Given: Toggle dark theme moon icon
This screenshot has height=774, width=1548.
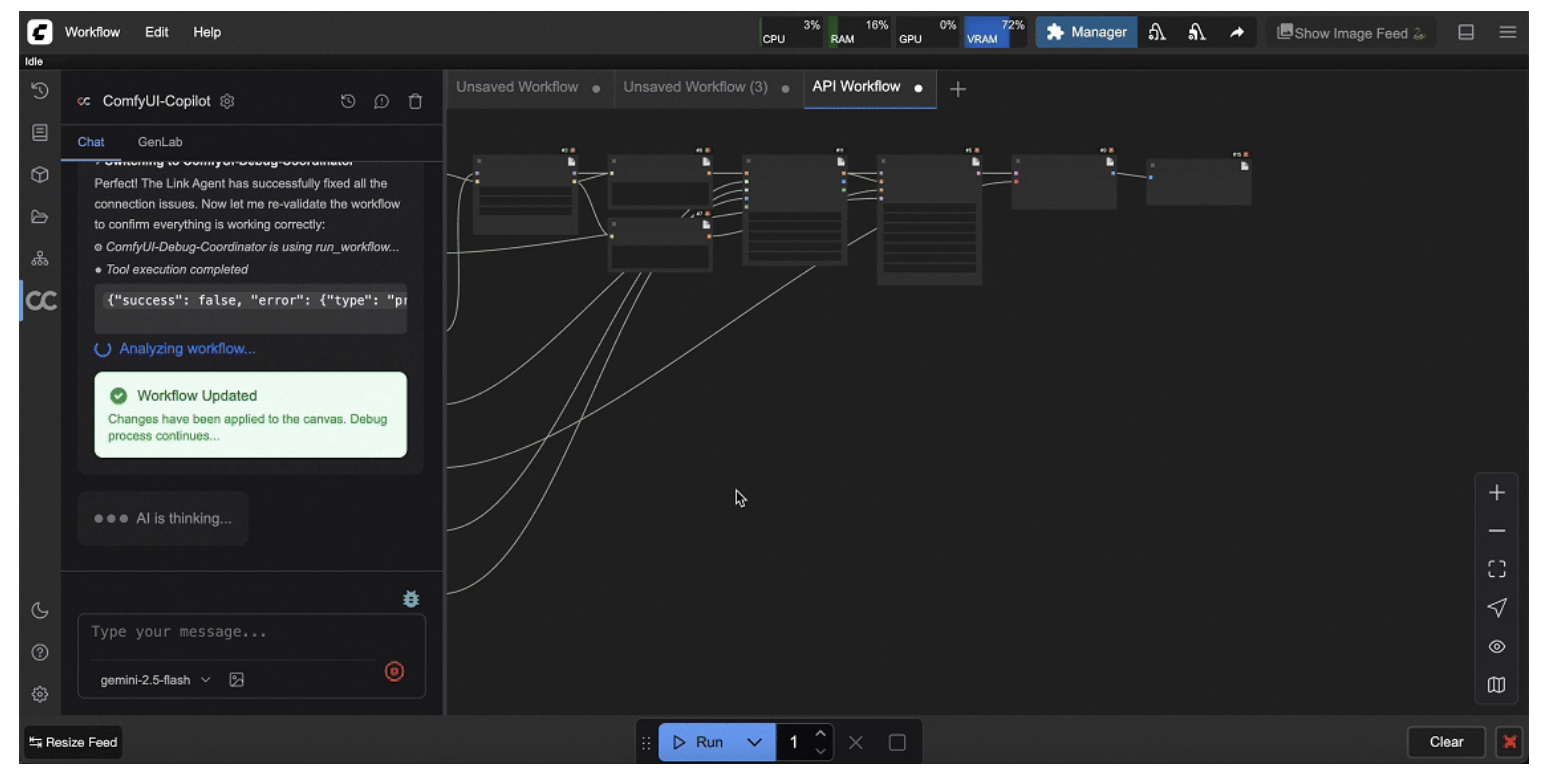Looking at the screenshot, I should coord(40,610).
